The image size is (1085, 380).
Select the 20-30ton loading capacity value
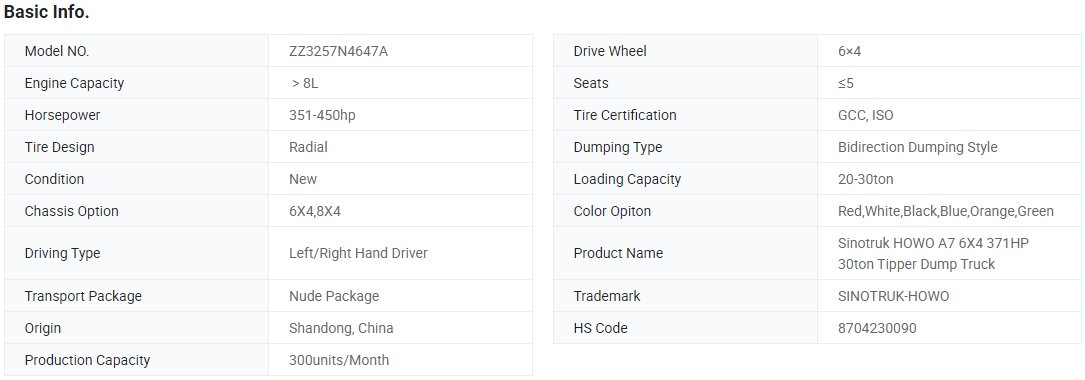click(866, 179)
